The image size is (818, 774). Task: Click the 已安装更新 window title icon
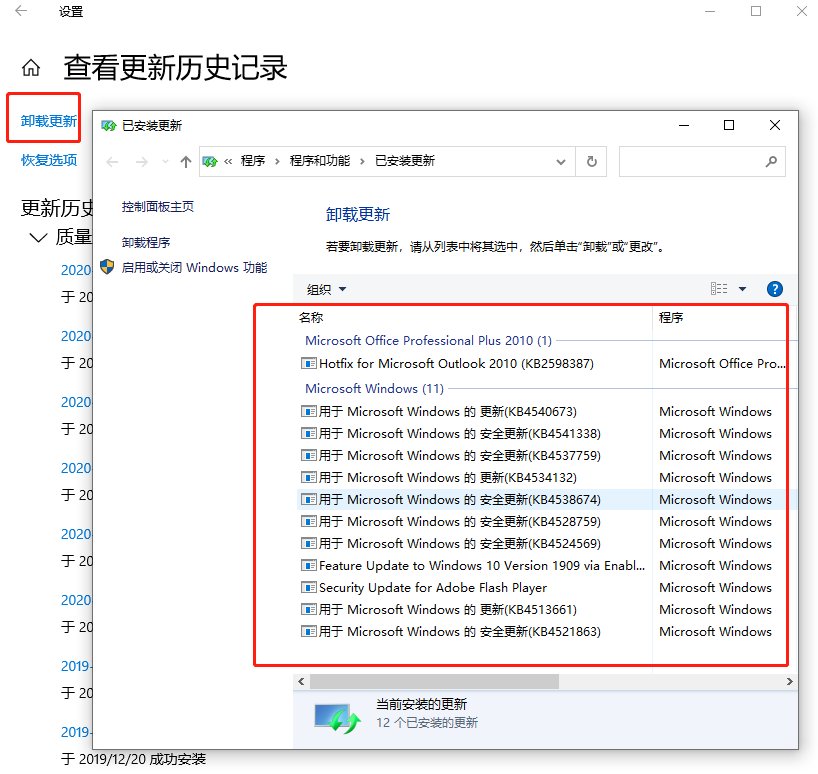click(109, 126)
